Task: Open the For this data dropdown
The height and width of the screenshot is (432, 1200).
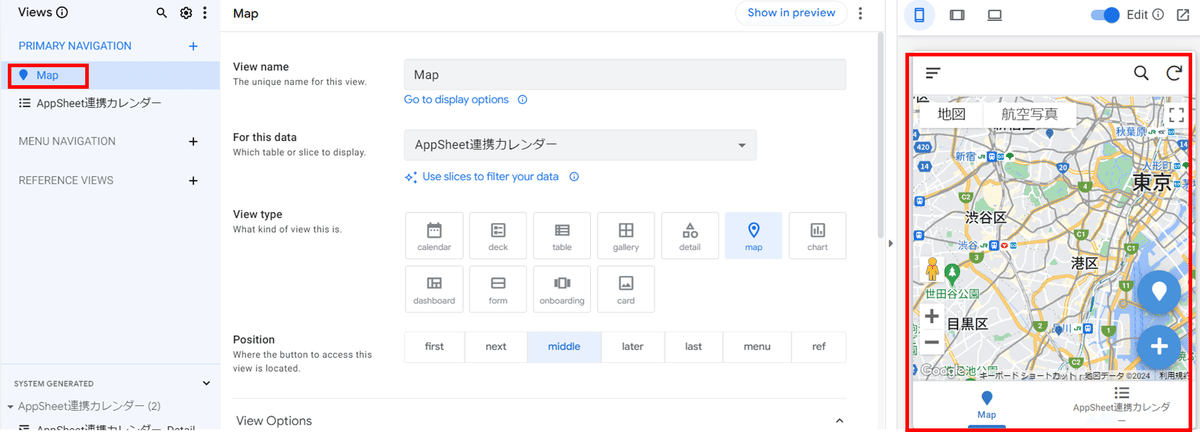Action: click(580, 145)
